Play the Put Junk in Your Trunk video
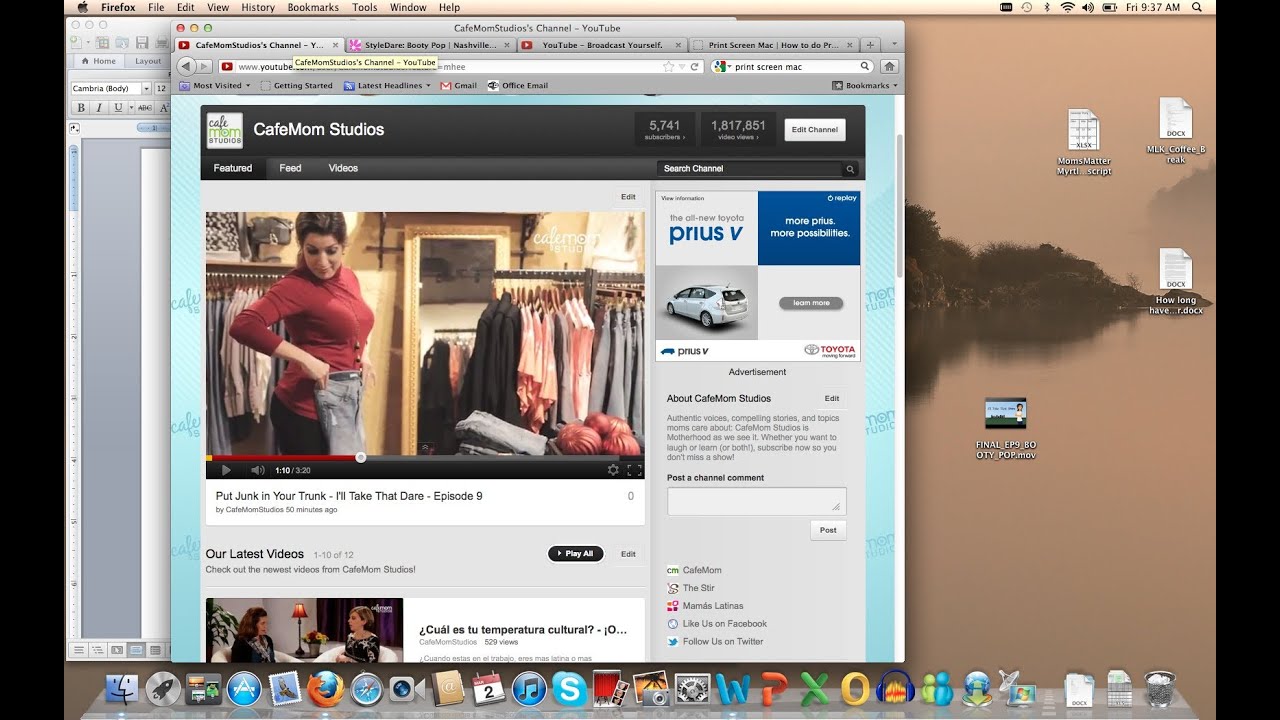 pyautogui.click(x=226, y=470)
